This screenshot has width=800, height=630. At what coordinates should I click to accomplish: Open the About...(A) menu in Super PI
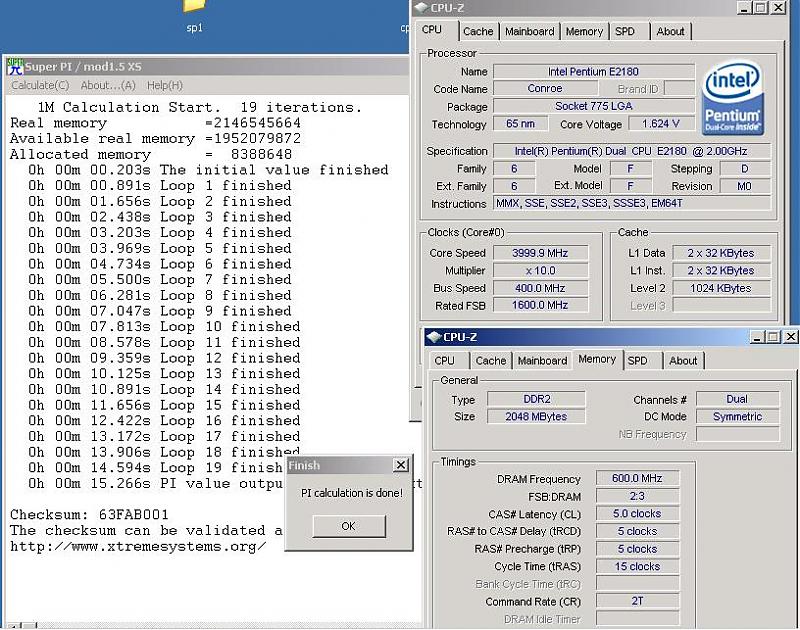pyautogui.click(x=108, y=85)
